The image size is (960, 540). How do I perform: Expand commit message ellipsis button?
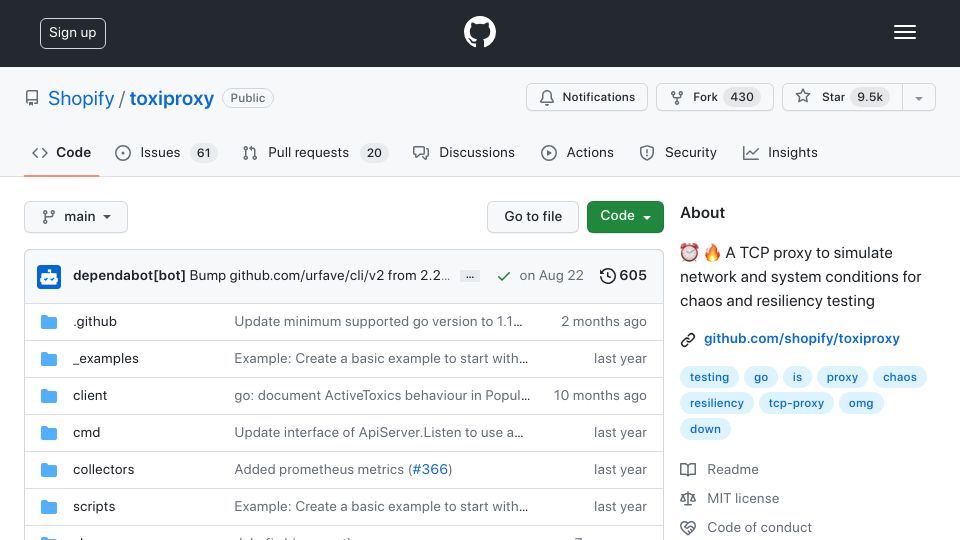pos(470,276)
